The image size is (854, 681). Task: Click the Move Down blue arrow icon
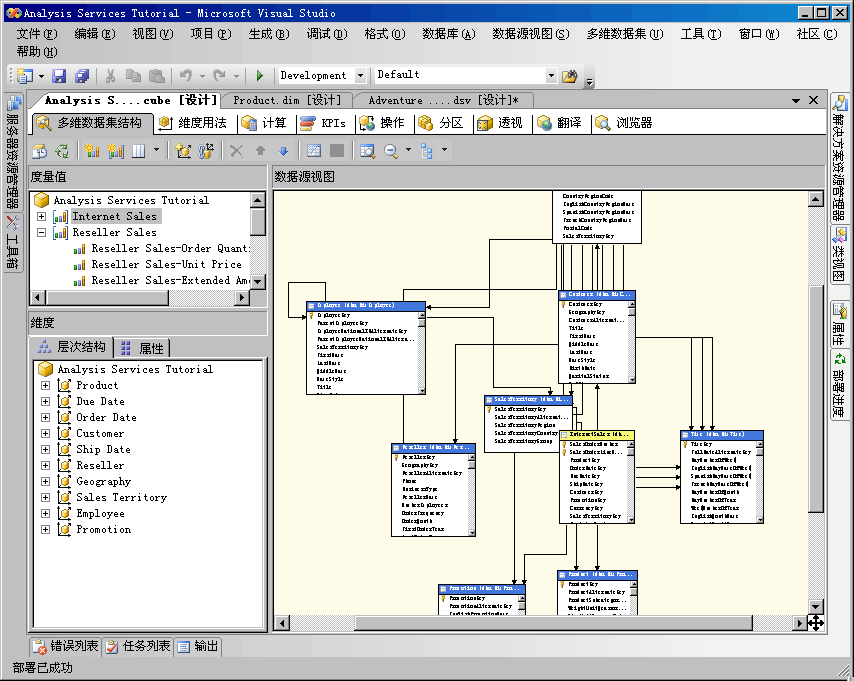tap(283, 151)
